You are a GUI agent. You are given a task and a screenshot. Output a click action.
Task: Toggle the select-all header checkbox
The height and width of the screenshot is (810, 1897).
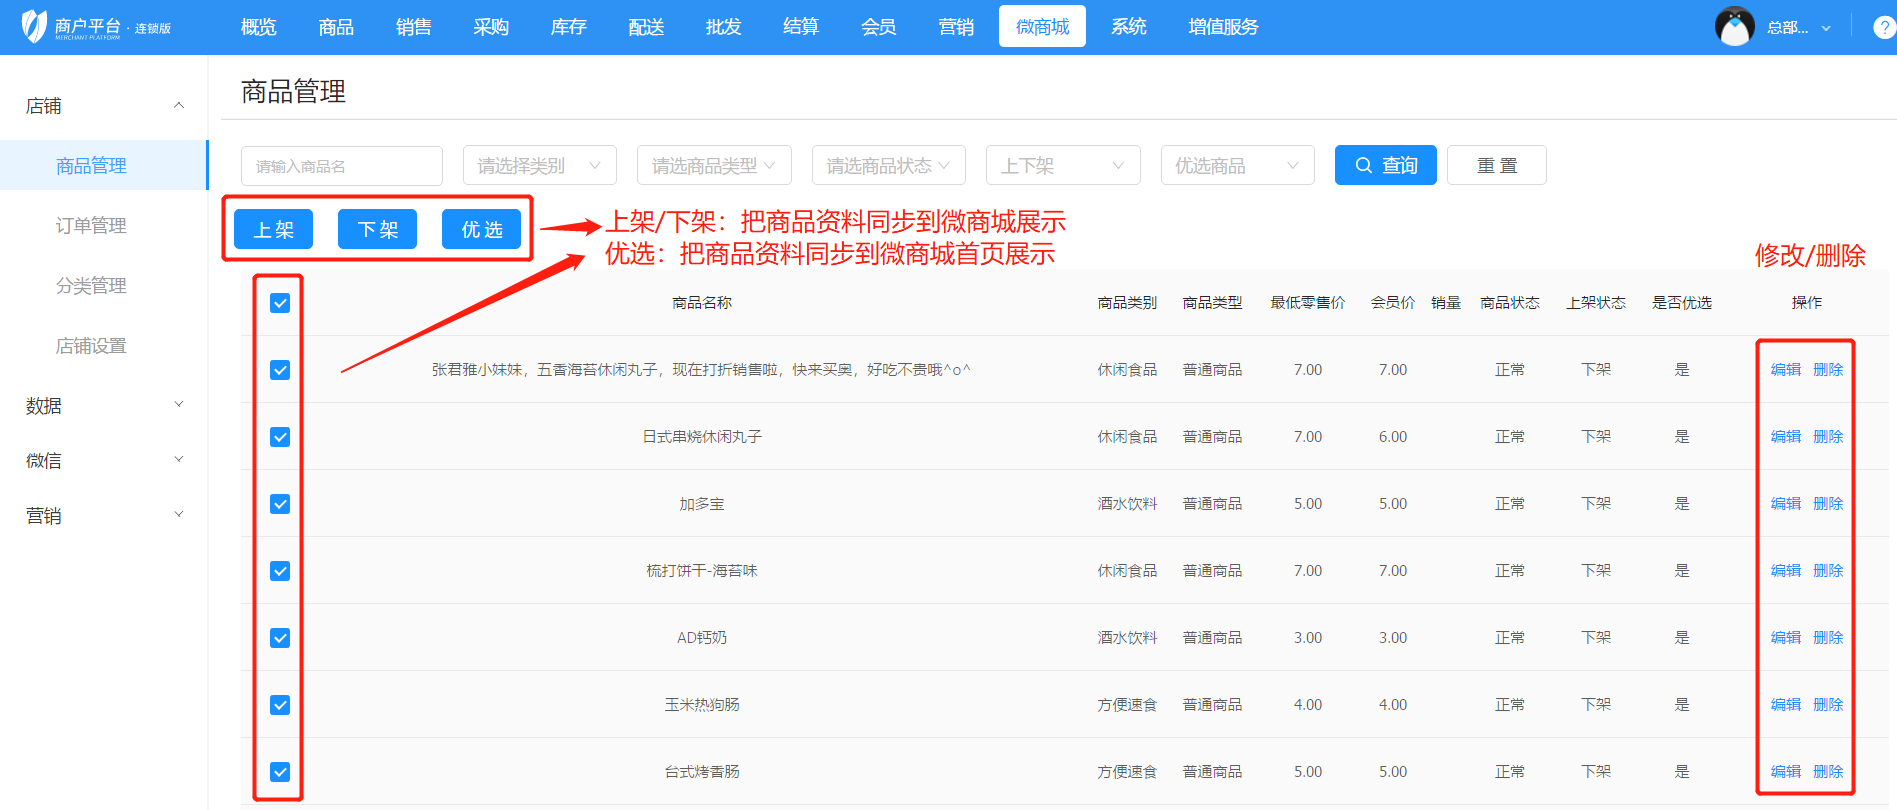[280, 303]
